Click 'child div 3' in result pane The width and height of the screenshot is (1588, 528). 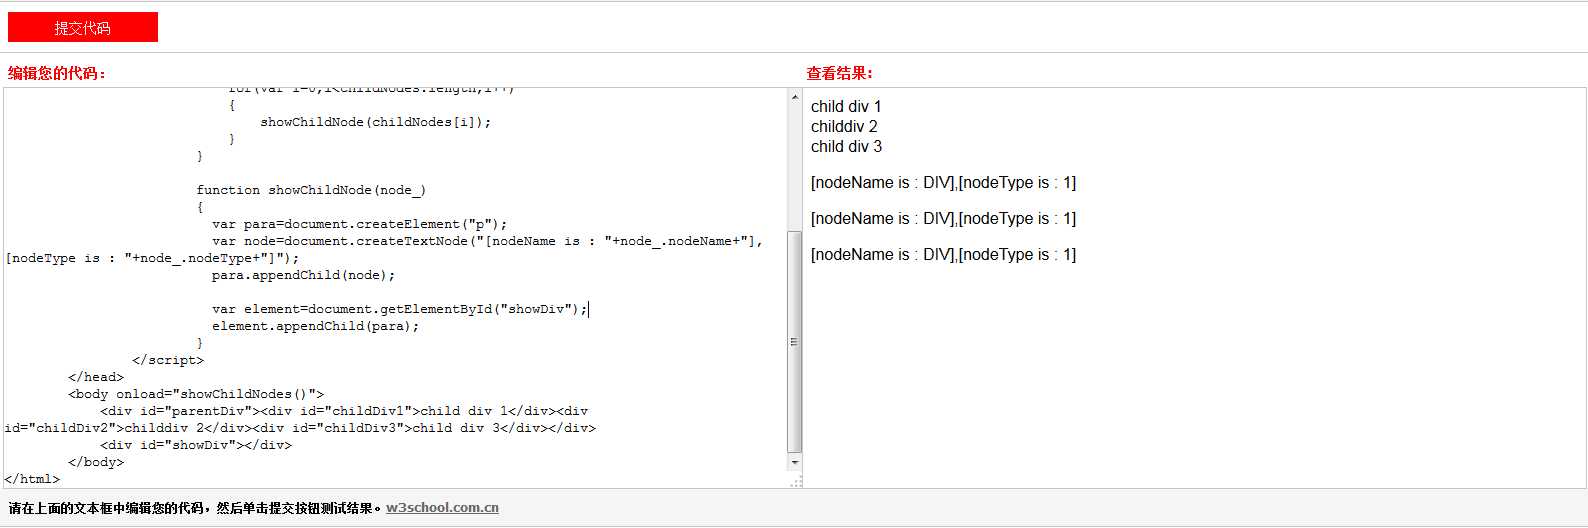(x=846, y=146)
